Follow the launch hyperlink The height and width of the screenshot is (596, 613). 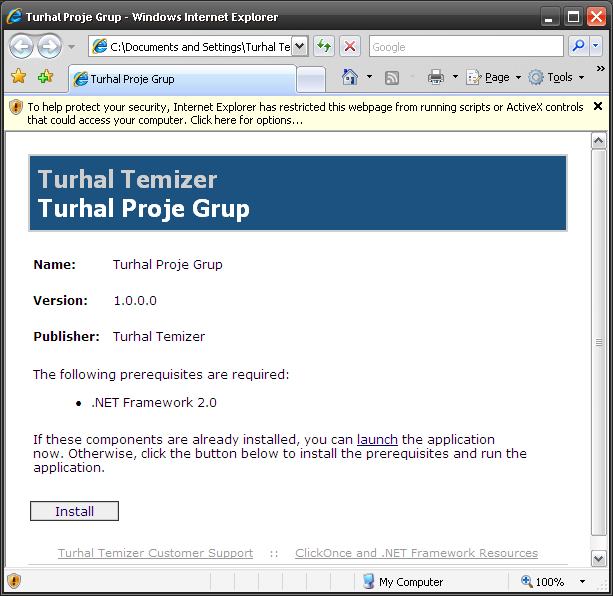(x=377, y=439)
